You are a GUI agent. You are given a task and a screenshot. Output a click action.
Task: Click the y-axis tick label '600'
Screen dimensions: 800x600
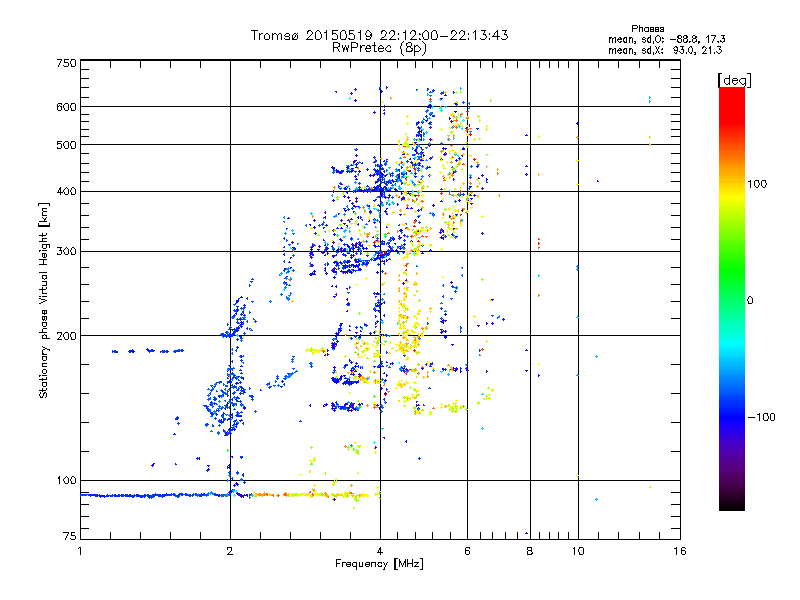click(x=66, y=107)
